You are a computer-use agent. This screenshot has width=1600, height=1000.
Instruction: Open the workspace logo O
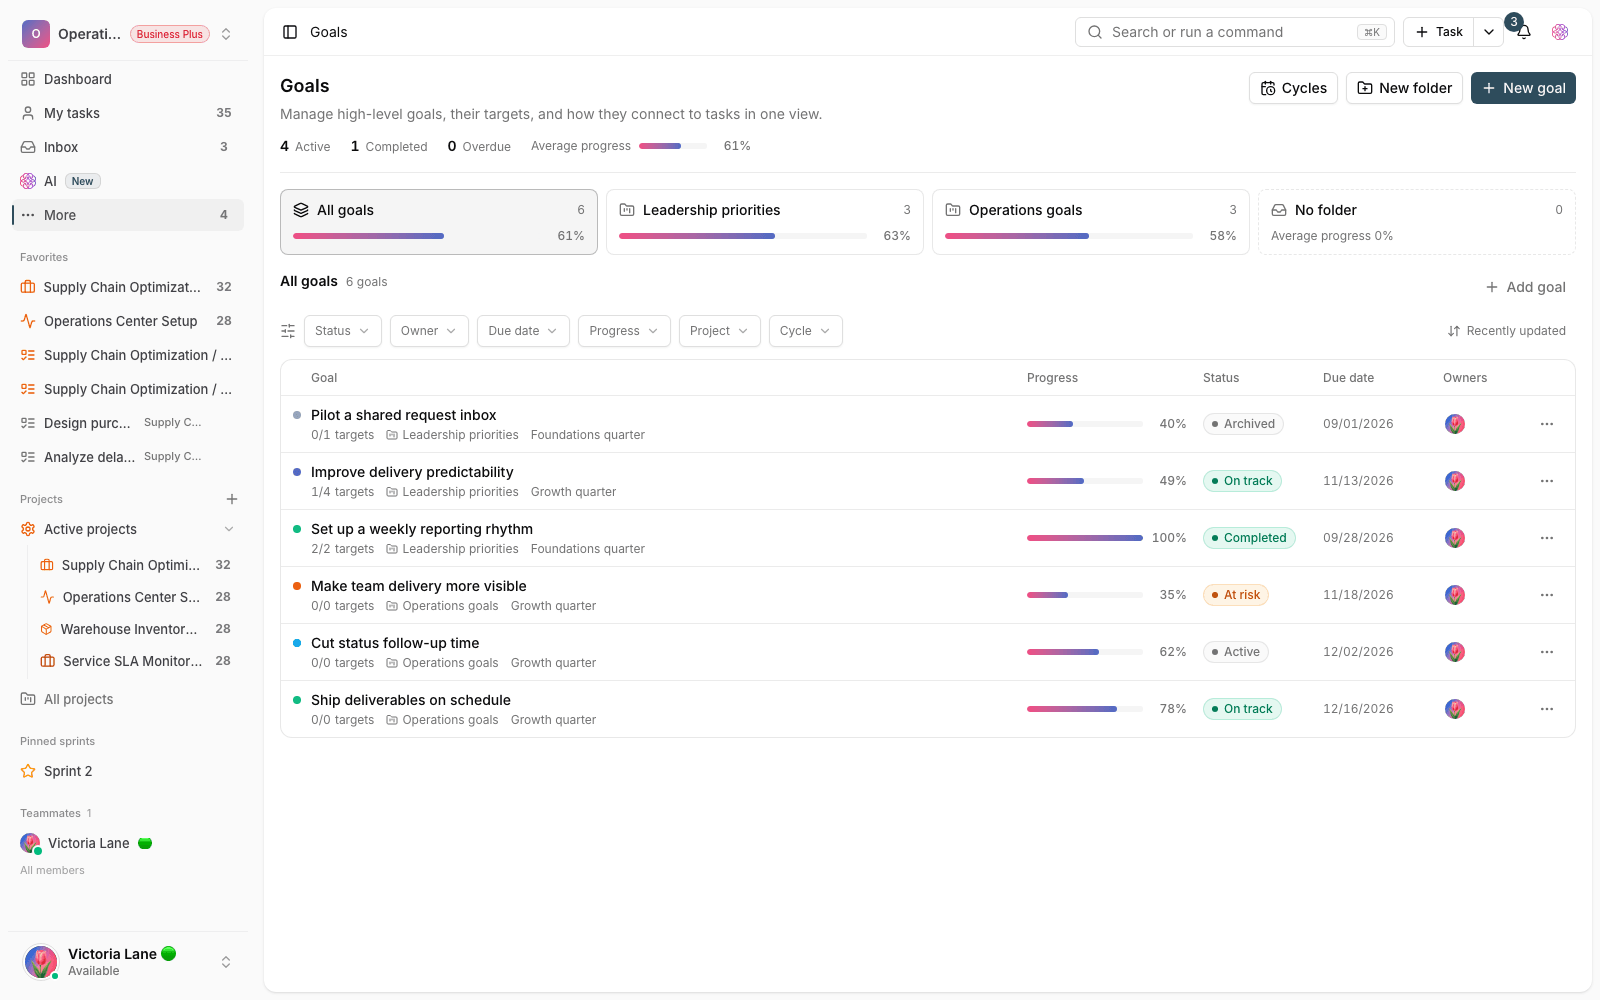tap(36, 34)
